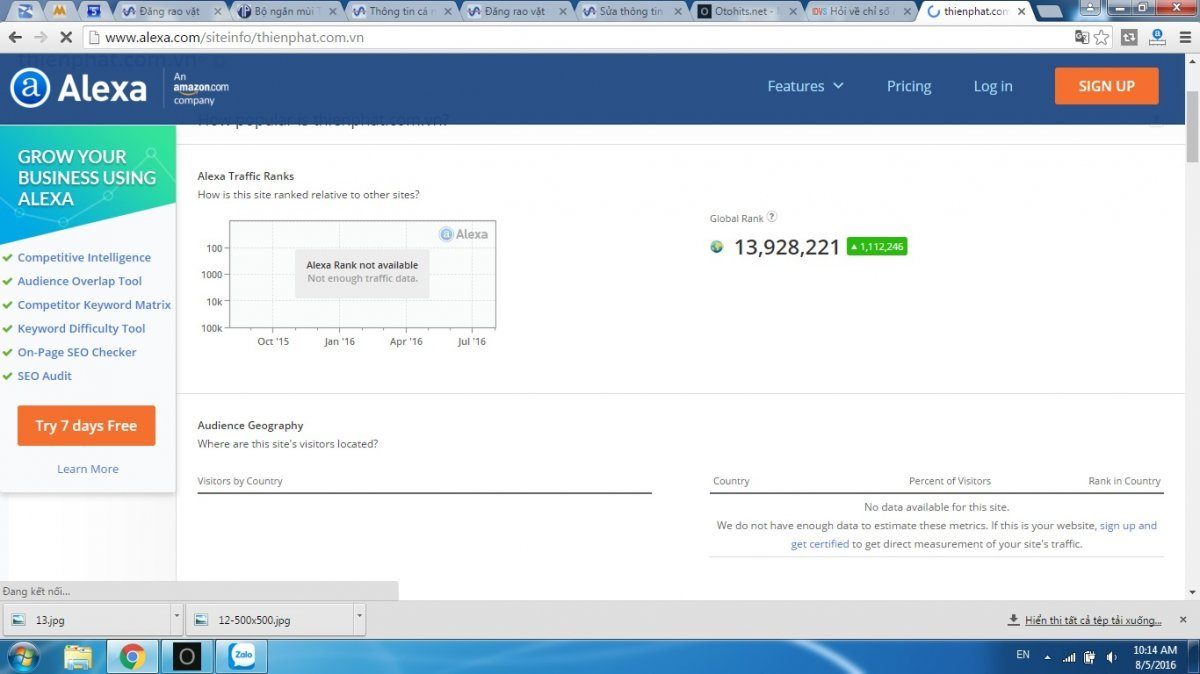Image resolution: width=1200 pixels, height=674 pixels.
Task: Open the new tab button
Action: click(x=1049, y=12)
